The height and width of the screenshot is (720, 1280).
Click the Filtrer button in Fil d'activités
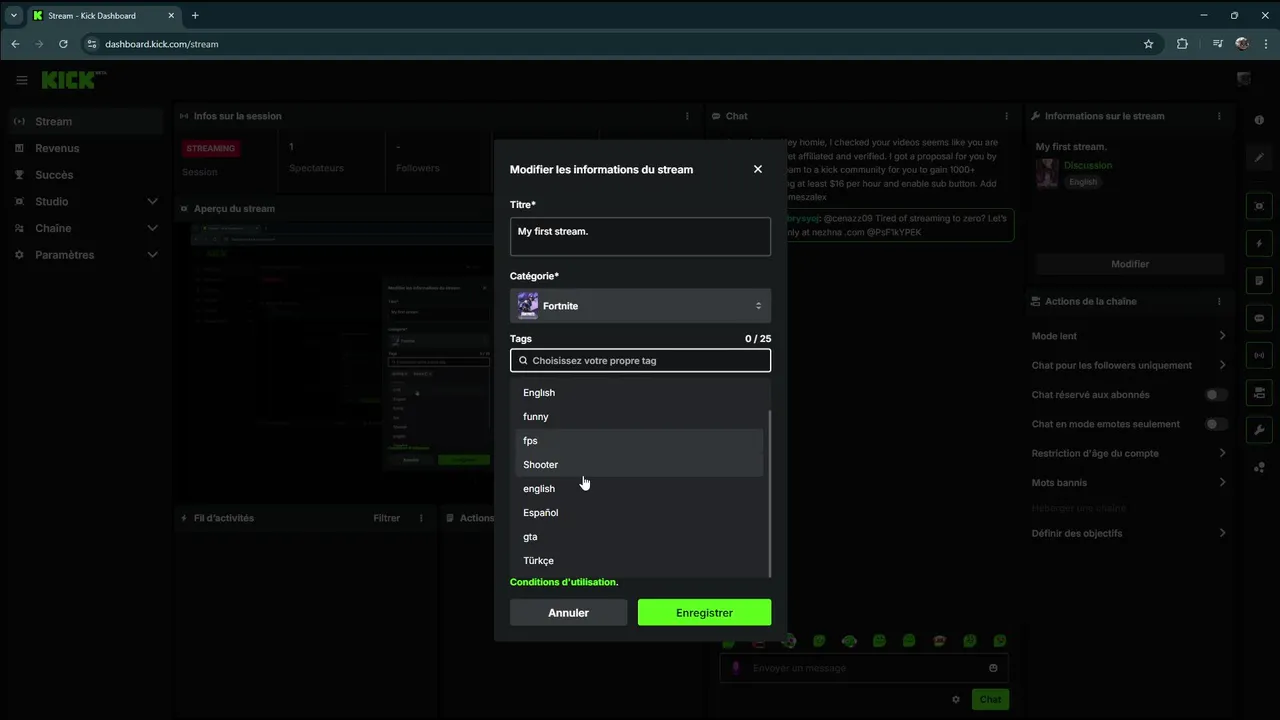[x=386, y=518]
